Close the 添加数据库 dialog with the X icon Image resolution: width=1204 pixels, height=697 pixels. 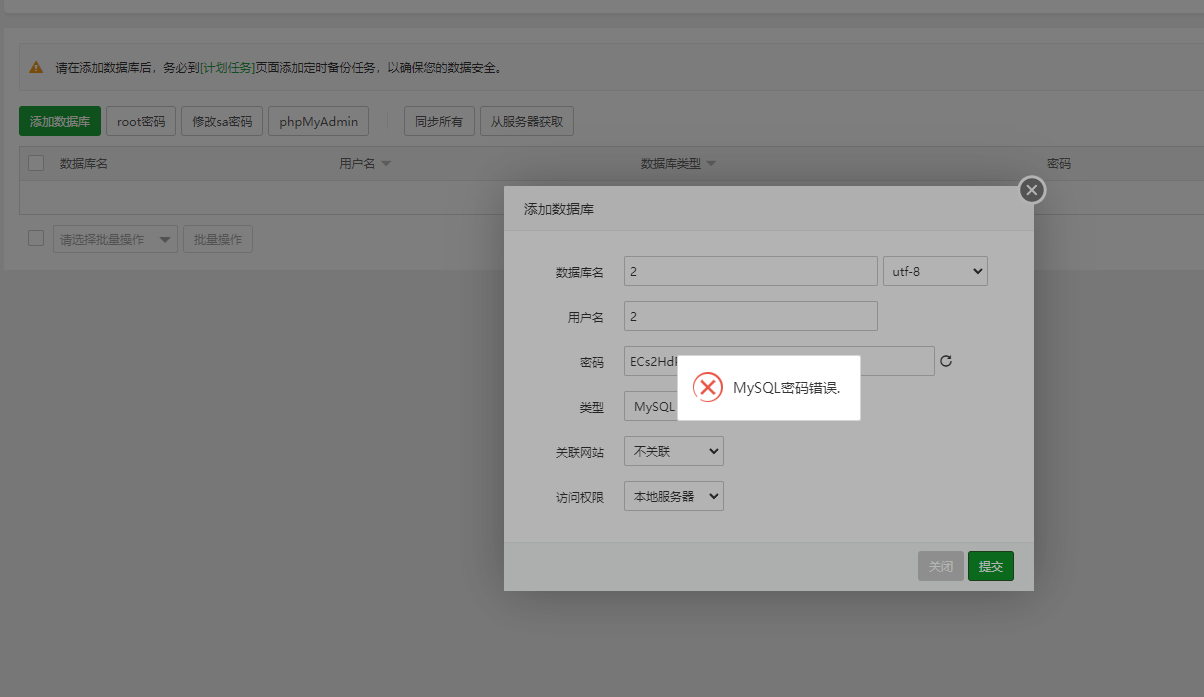click(x=1032, y=190)
